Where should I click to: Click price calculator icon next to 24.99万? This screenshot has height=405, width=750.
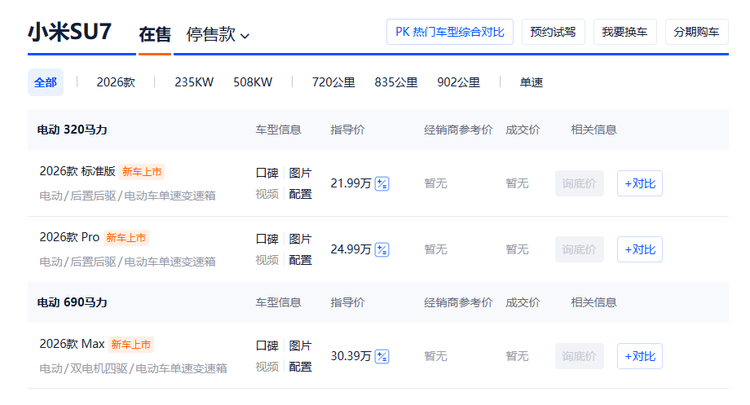click(382, 249)
